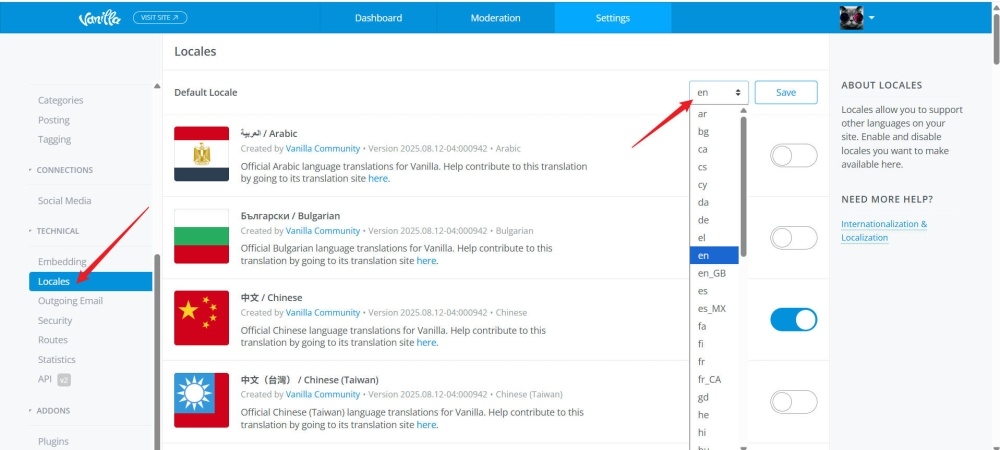Open the Dashboard tab
1000x450 pixels.
[378, 18]
